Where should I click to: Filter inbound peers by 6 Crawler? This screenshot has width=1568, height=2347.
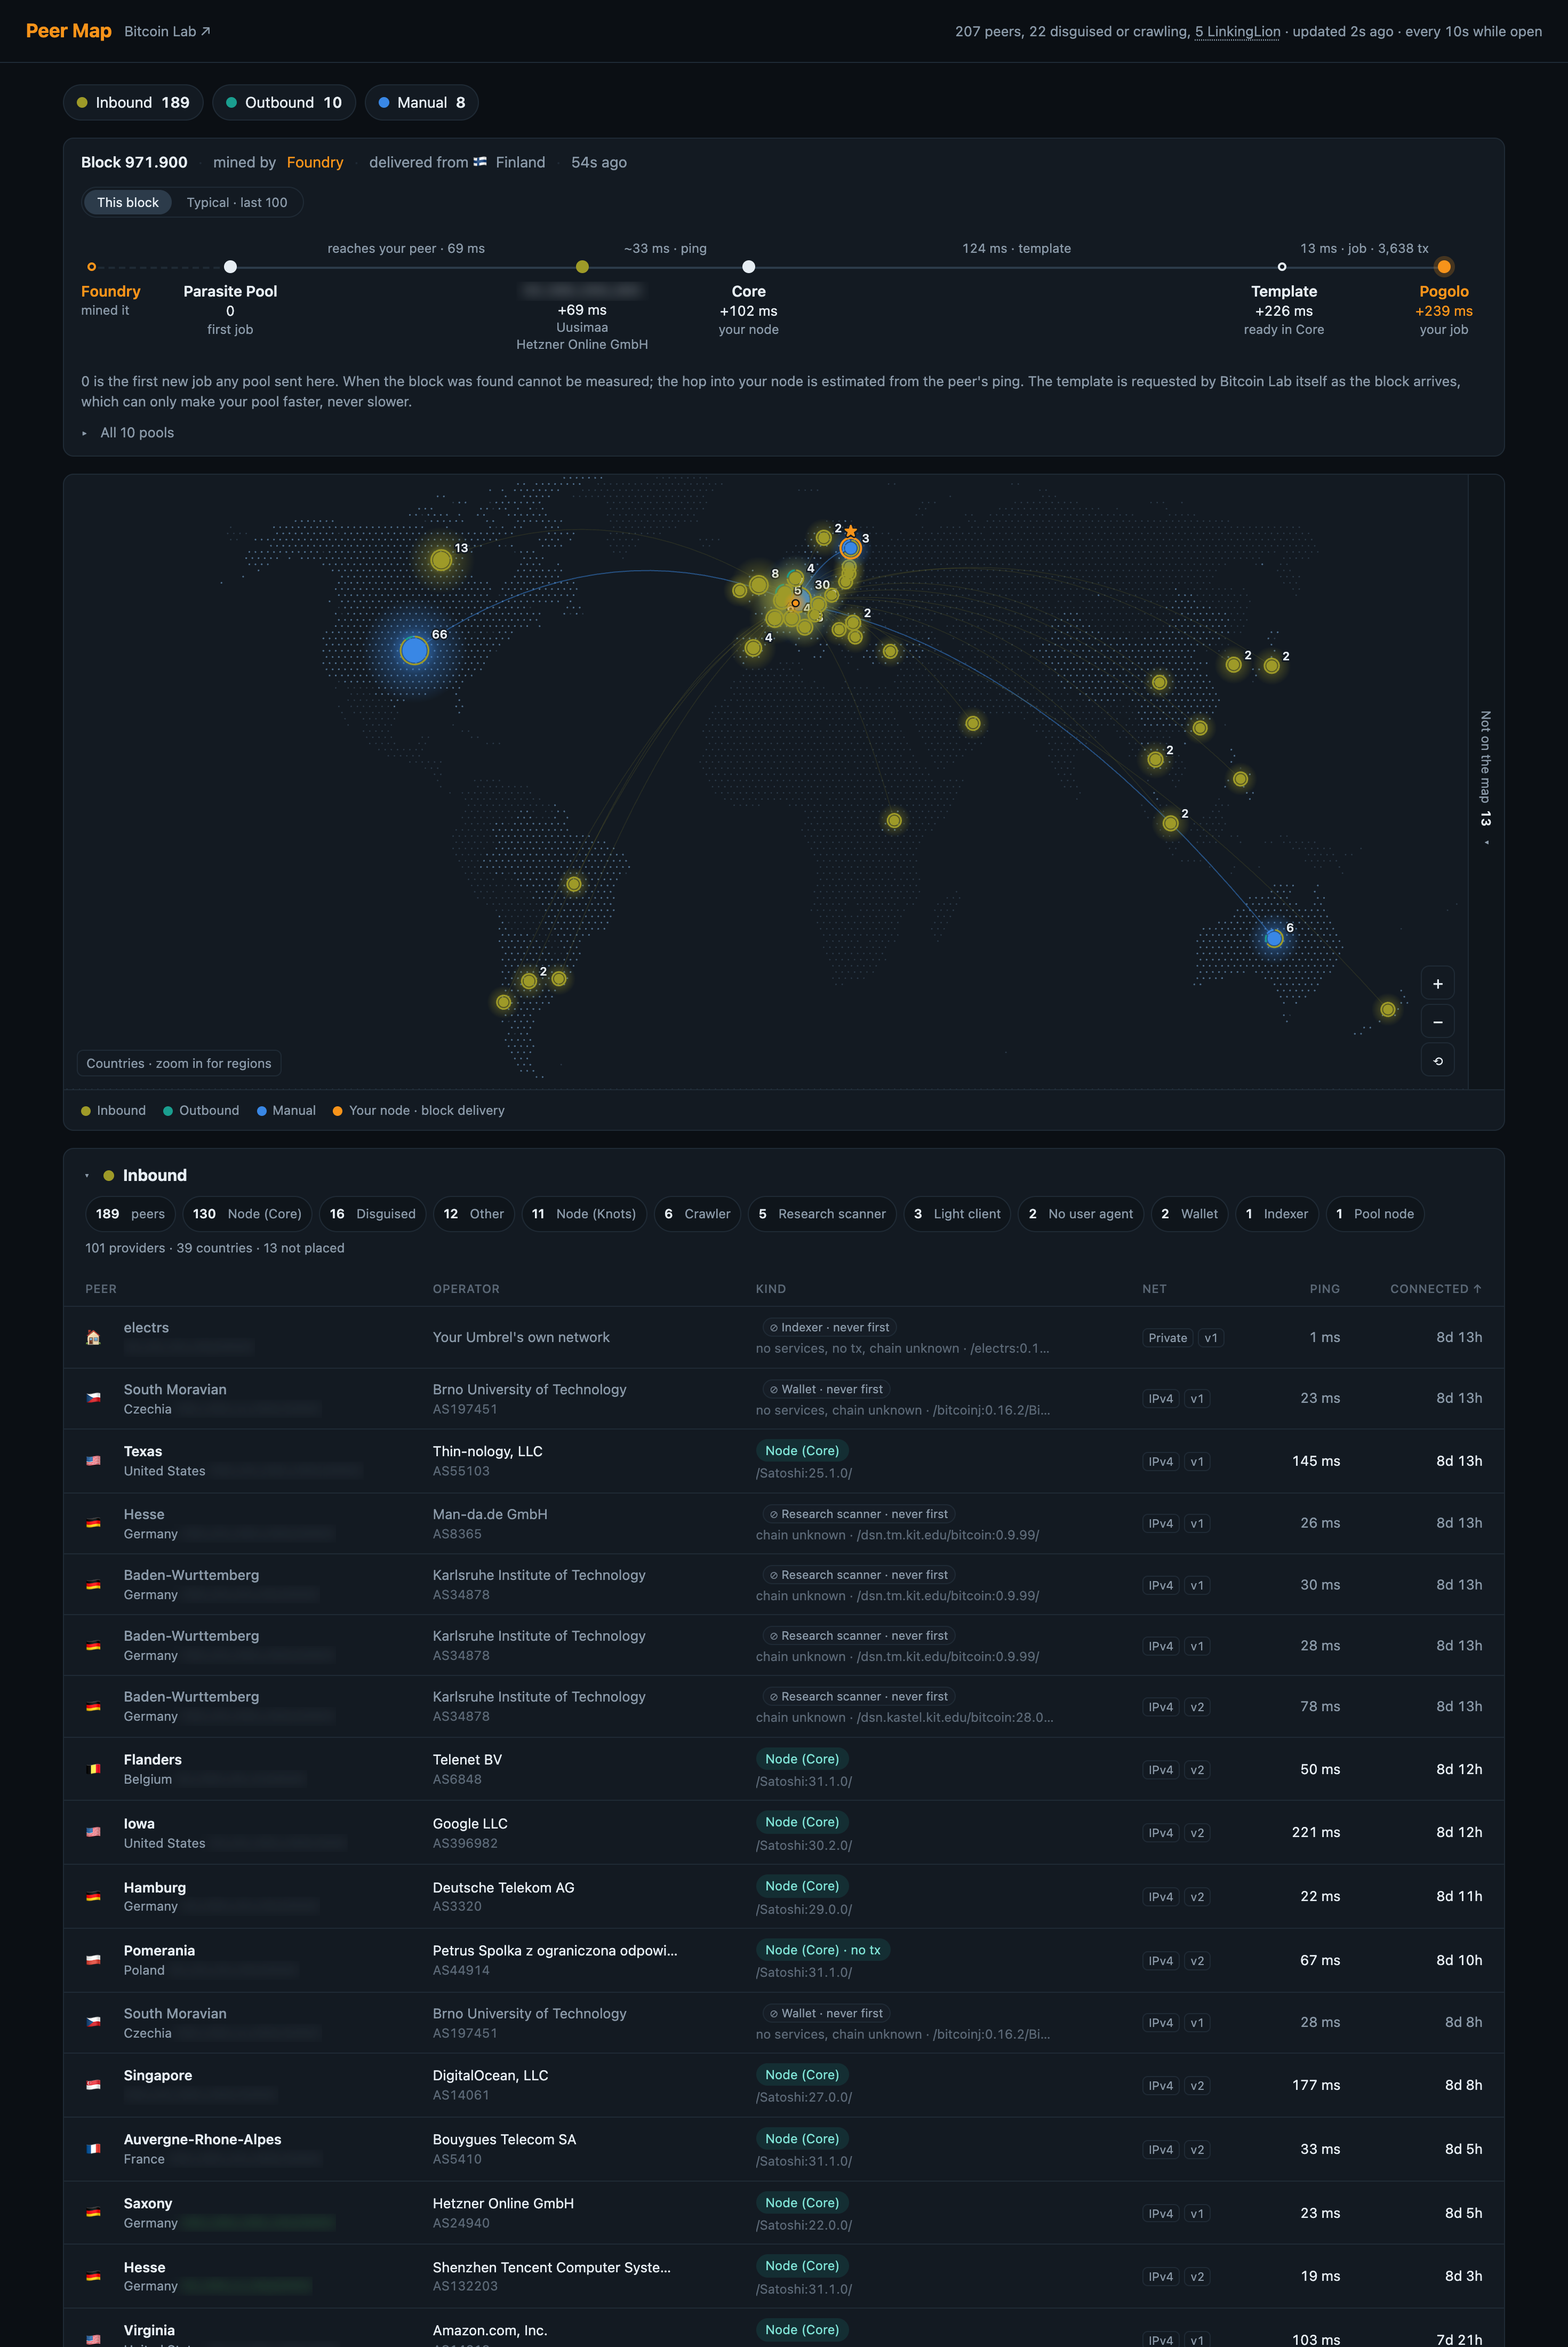tap(697, 1214)
